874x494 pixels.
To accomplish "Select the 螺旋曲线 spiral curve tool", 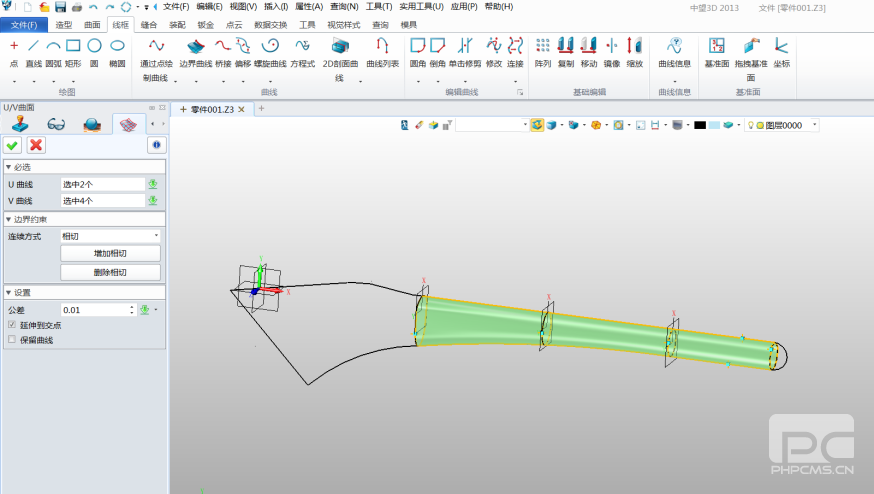I will click(x=269, y=47).
